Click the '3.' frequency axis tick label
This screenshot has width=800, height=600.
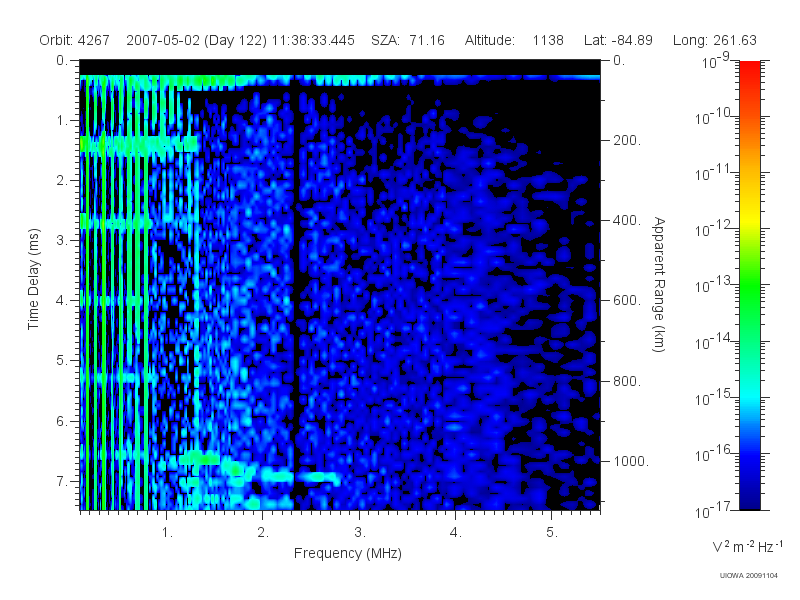tap(360, 532)
